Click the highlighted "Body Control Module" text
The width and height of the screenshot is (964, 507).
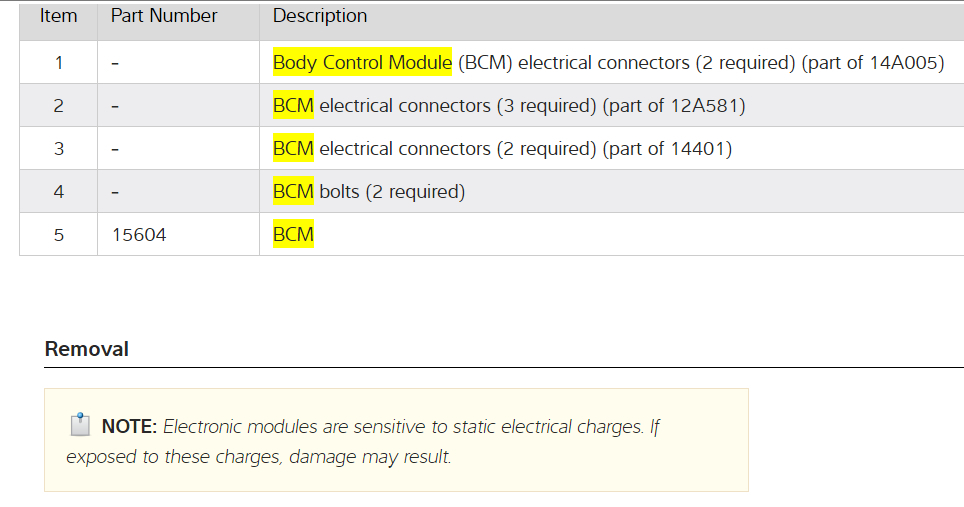click(362, 62)
